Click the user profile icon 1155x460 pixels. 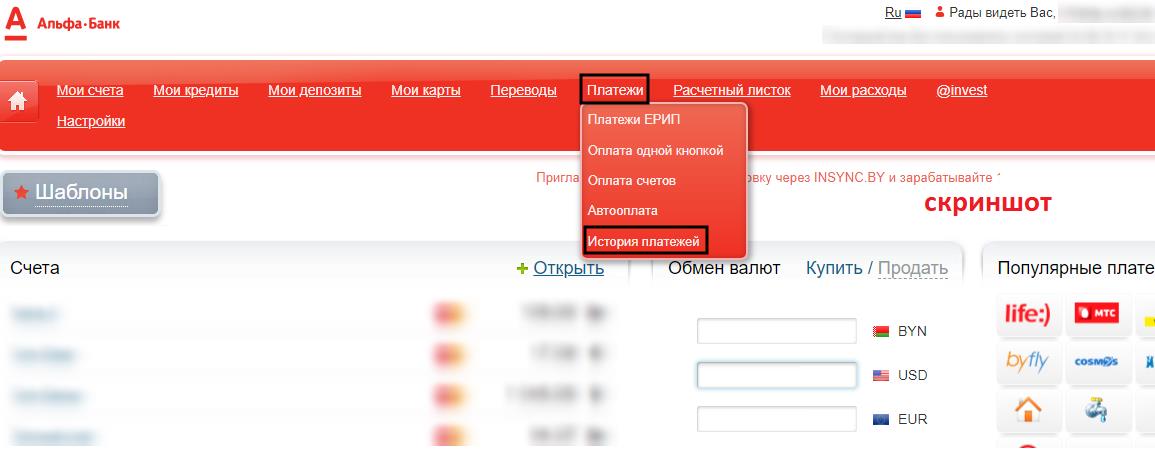pos(939,12)
